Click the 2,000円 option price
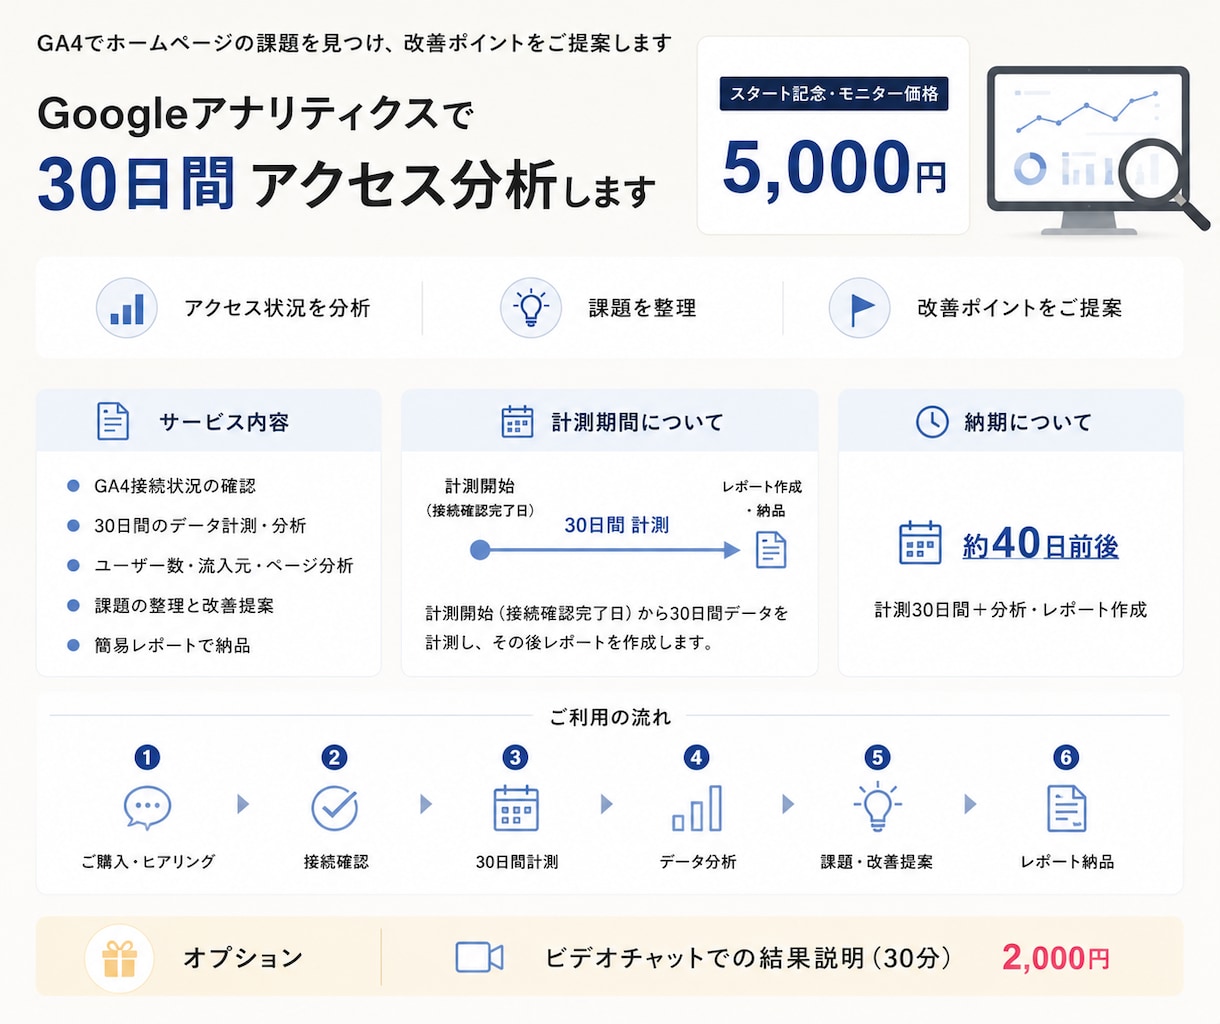1220x1024 pixels. pyautogui.click(x=1055, y=958)
